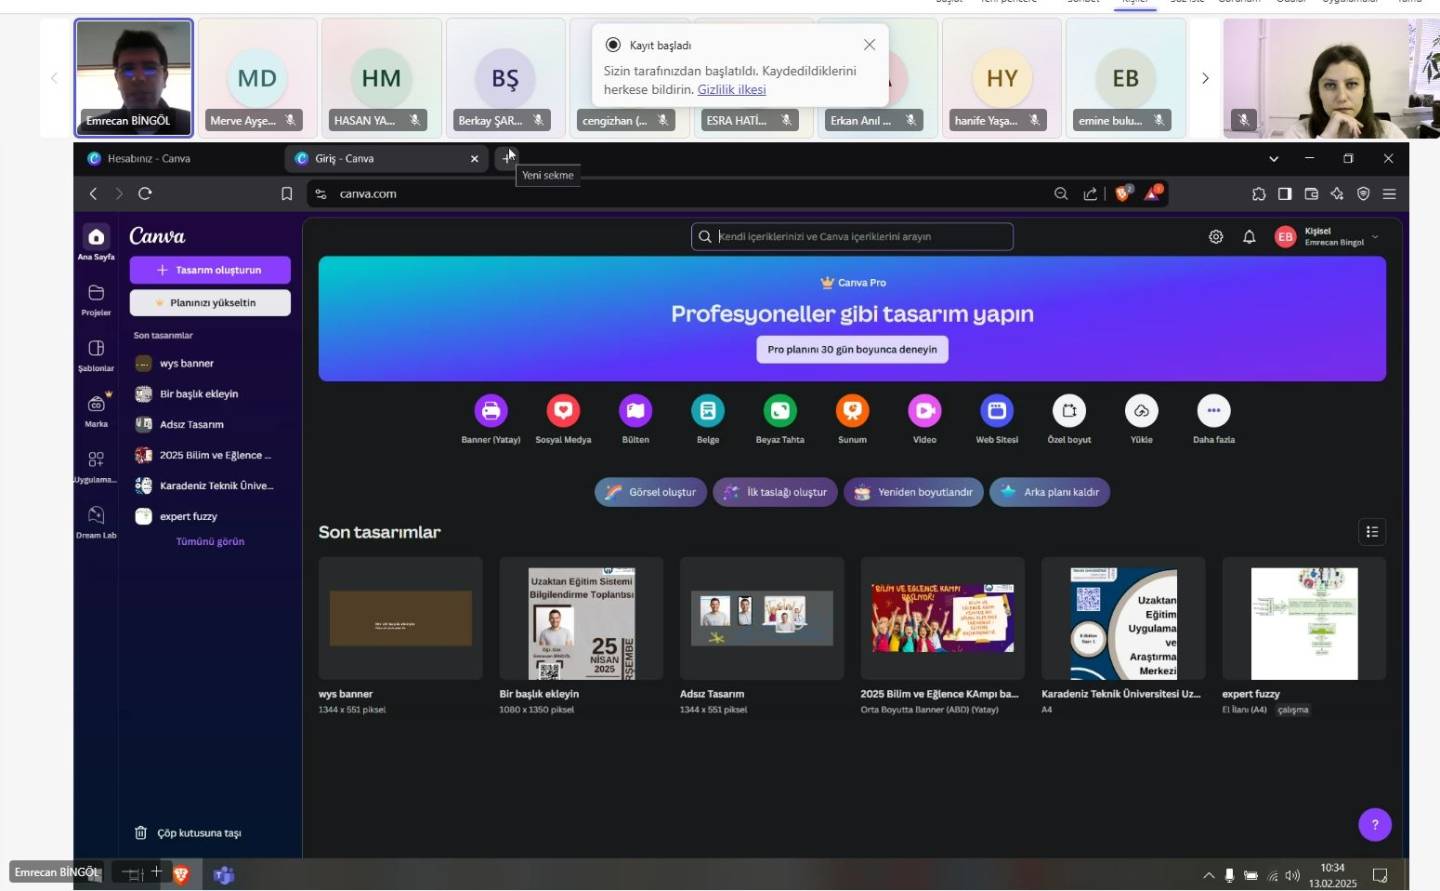Click the Brave Shields lion icon
This screenshot has width=1440, height=891.
click(1123, 193)
